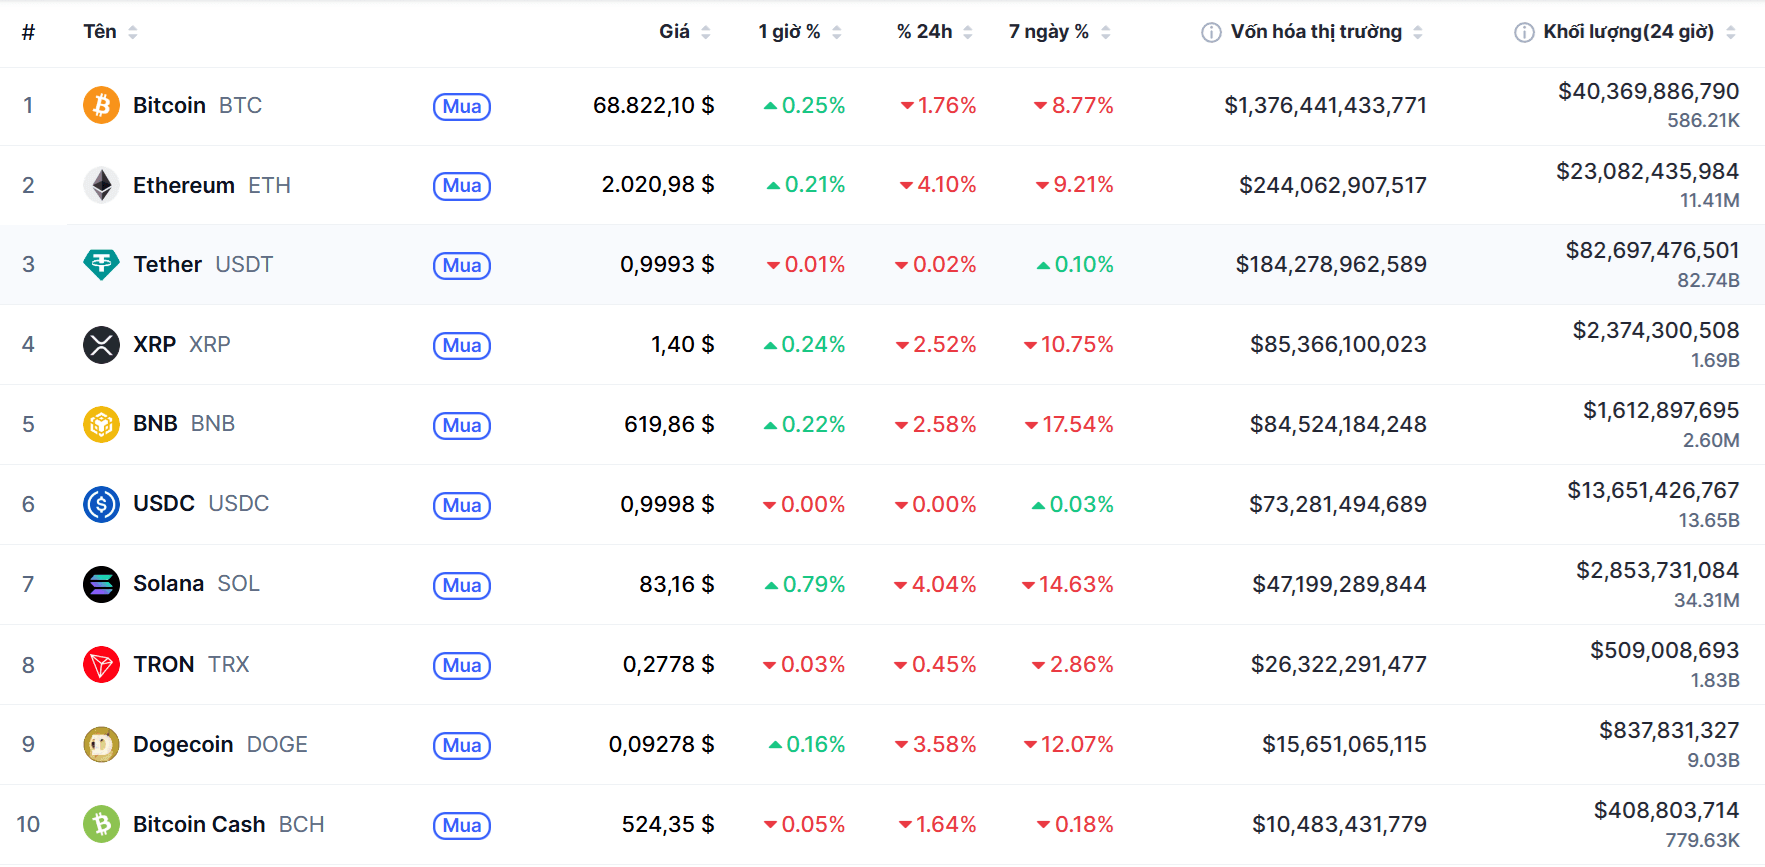Click Dogecoin price 0,09278 $
Viewport: 1765px width, 867px height.
pos(661,744)
